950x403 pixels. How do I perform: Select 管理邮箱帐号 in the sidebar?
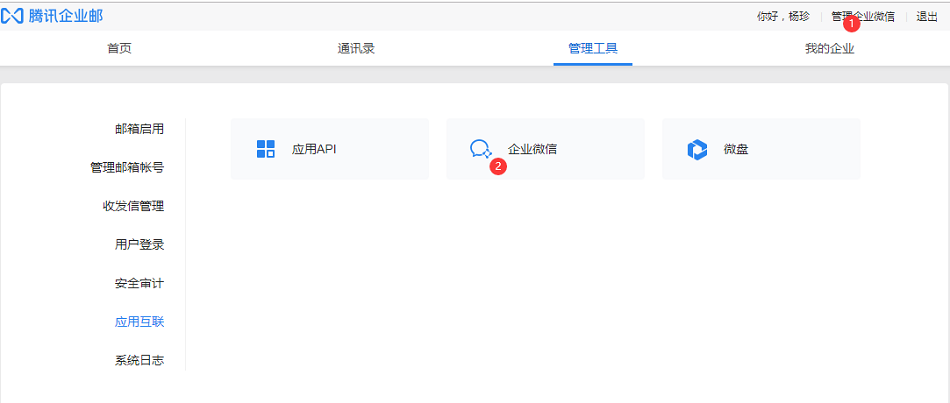tap(127, 167)
